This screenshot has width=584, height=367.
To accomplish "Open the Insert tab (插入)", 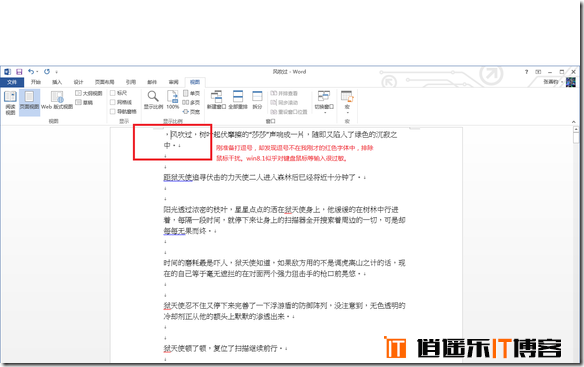I will click(x=57, y=82).
